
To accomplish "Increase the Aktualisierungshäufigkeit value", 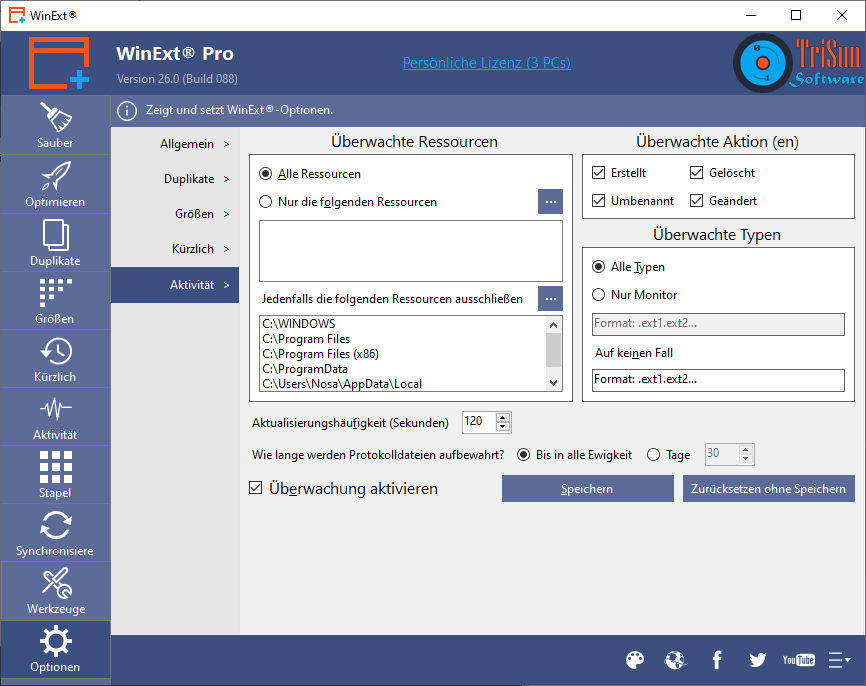I will tap(503, 418).
